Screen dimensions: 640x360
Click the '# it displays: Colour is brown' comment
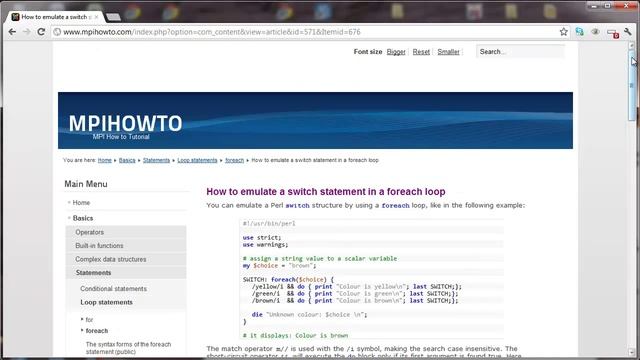click(296, 336)
